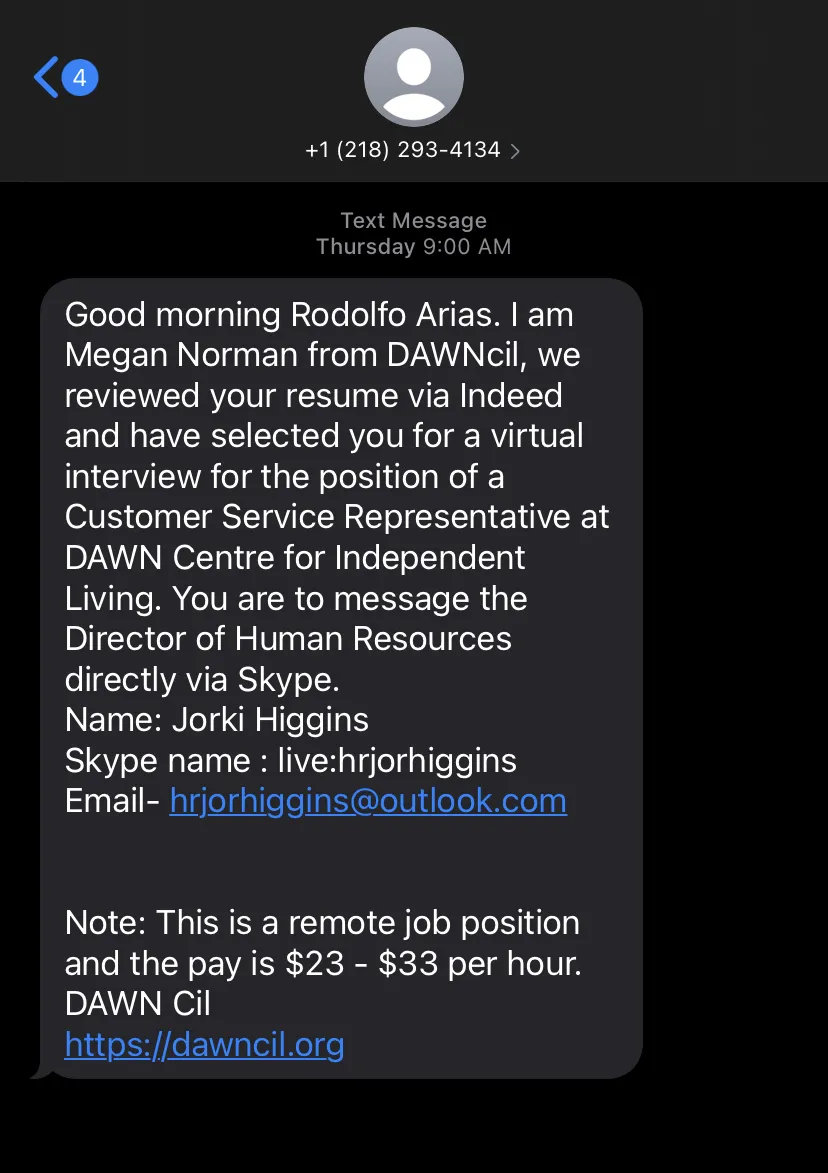Tap "DAWN Centre for Independent" text
Image resolution: width=828 pixels, height=1173 pixels.
295,558
